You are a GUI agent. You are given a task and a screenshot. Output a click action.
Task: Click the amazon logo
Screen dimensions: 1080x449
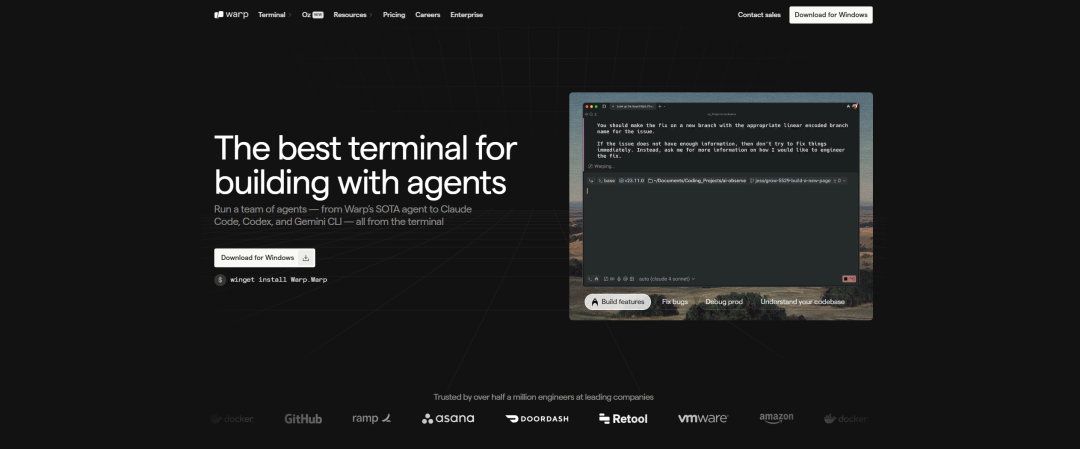[x=776, y=418]
